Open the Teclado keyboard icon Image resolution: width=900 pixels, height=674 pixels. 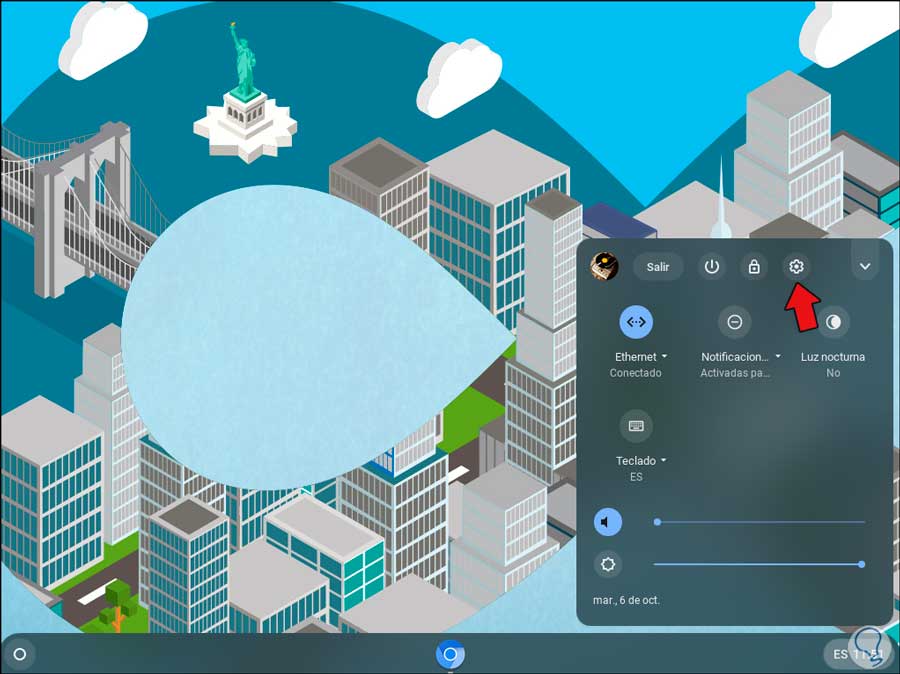coord(636,426)
